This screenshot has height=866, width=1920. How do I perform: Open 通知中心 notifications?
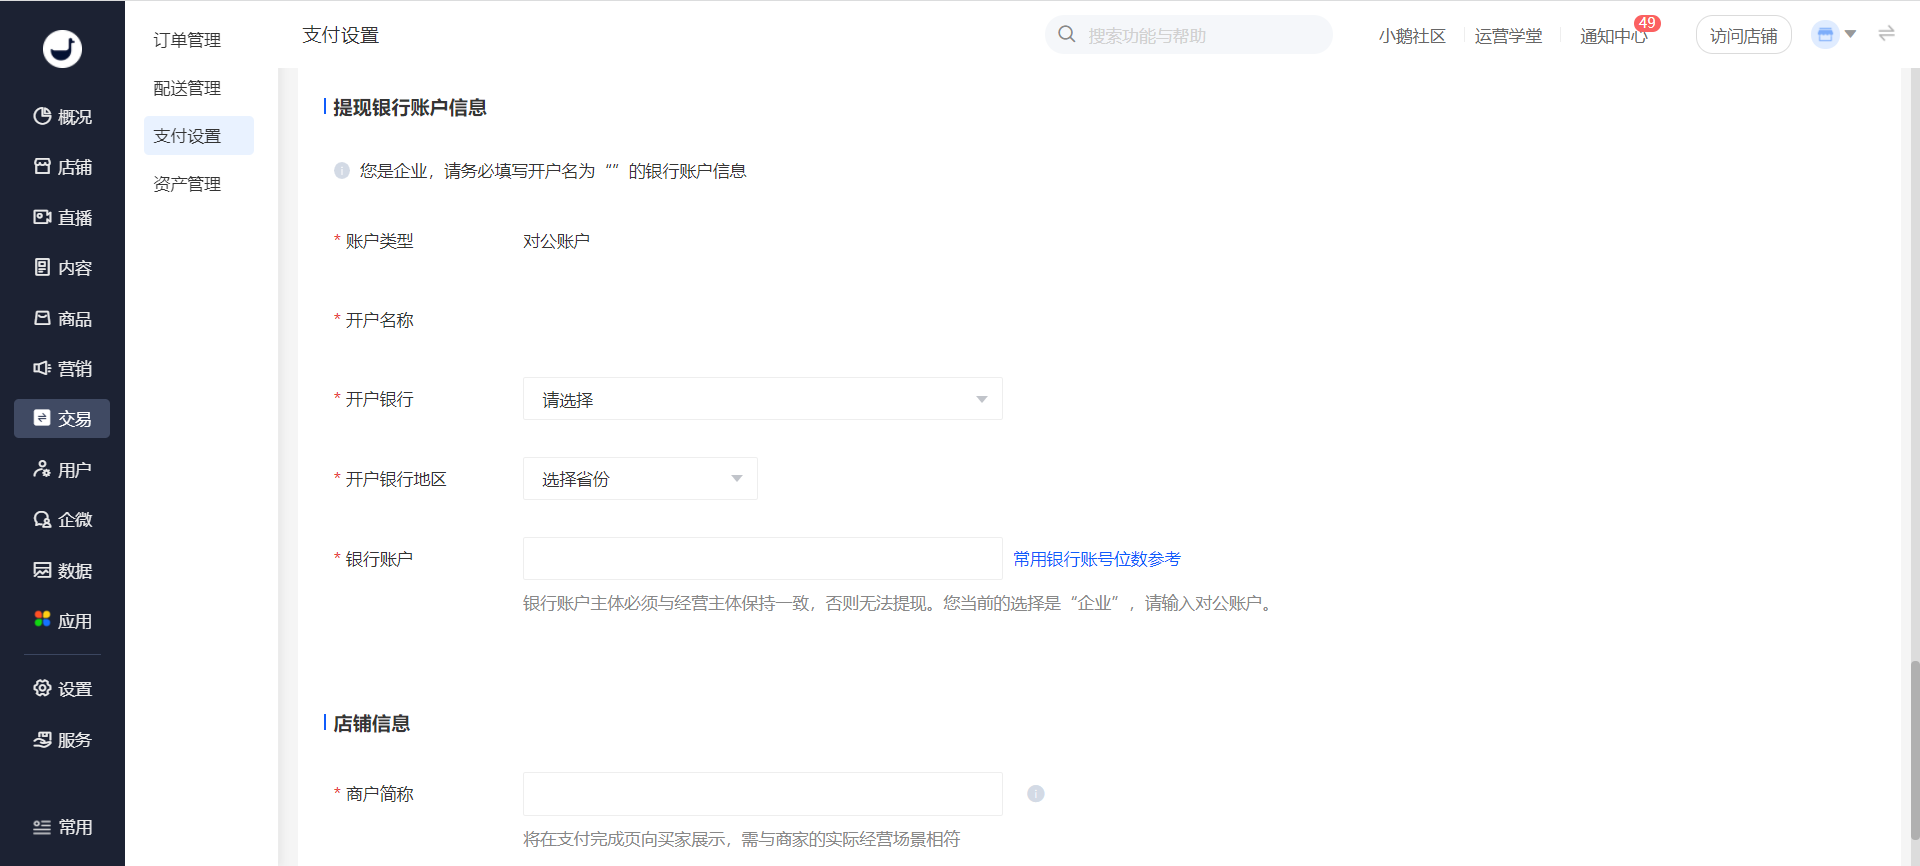pyautogui.click(x=1612, y=37)
